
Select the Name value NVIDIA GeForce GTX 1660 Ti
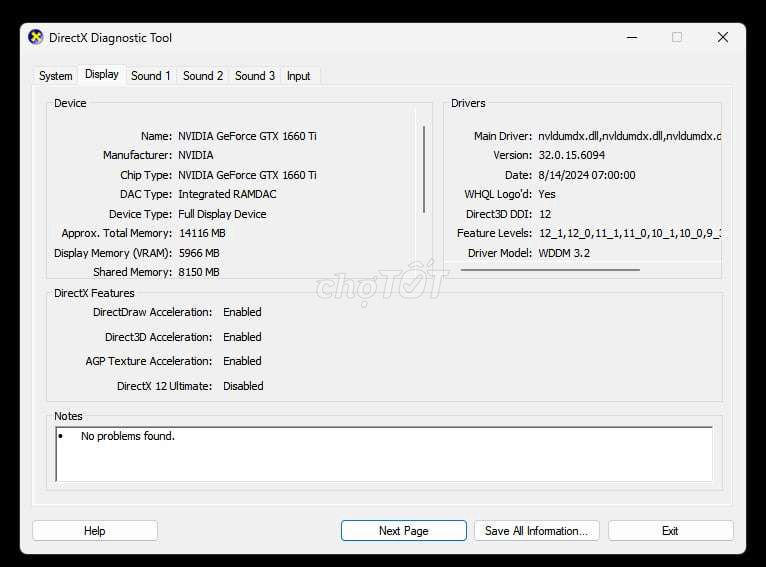coord(247,136)
